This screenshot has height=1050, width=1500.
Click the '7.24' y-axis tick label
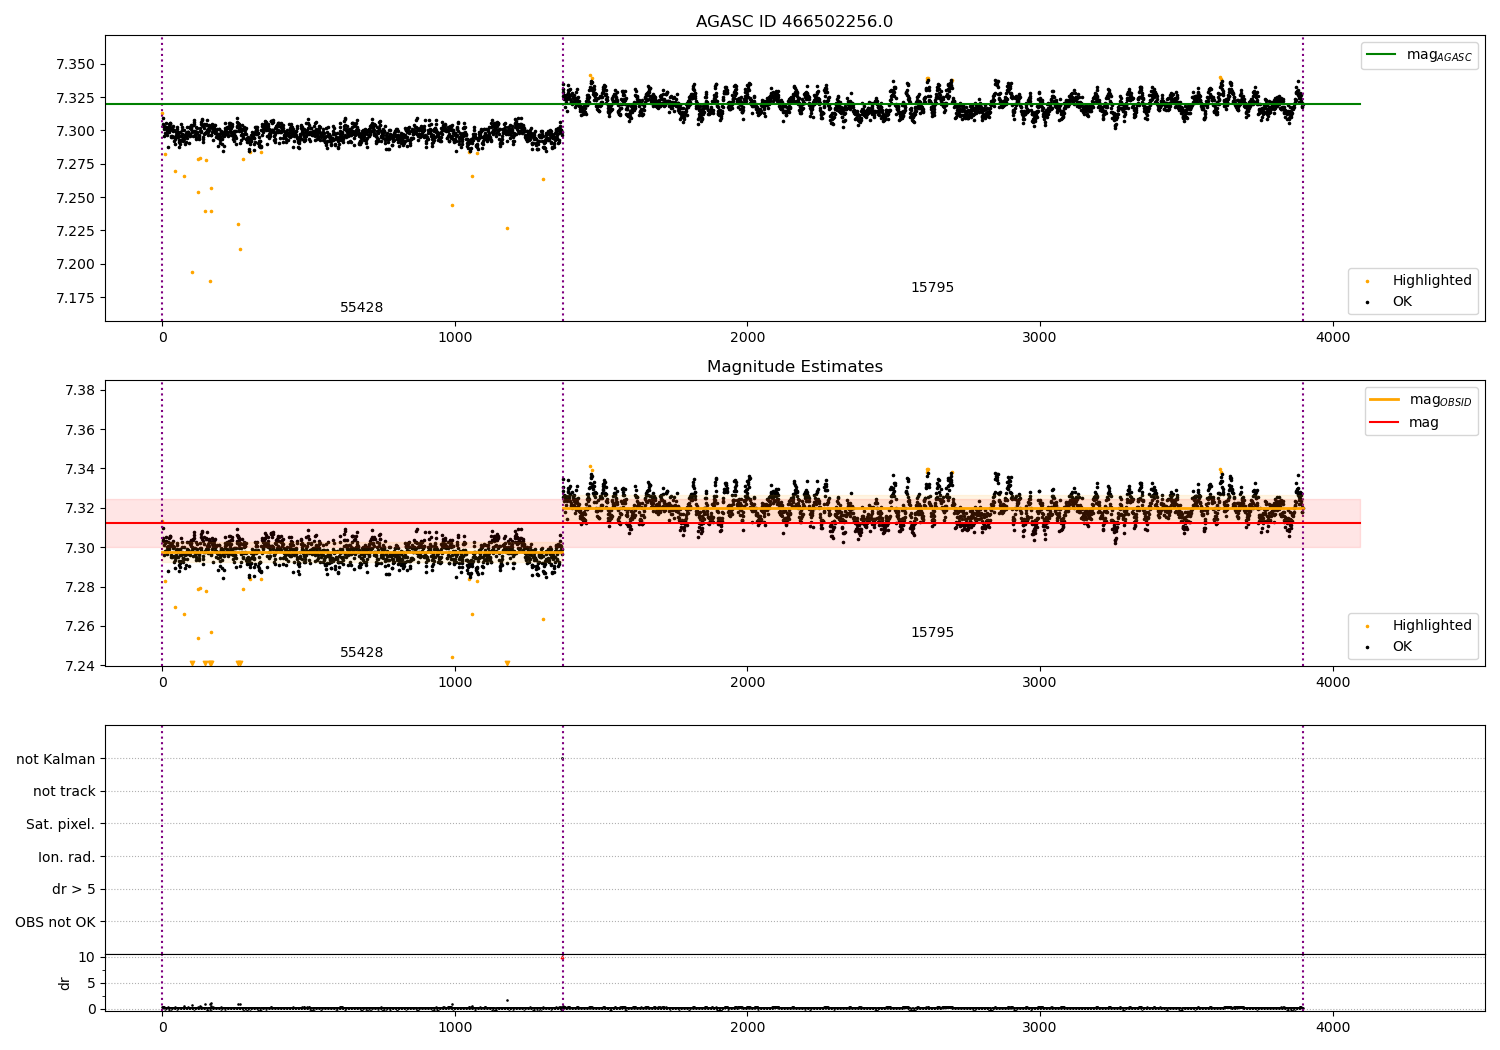[x=80, y=666]
